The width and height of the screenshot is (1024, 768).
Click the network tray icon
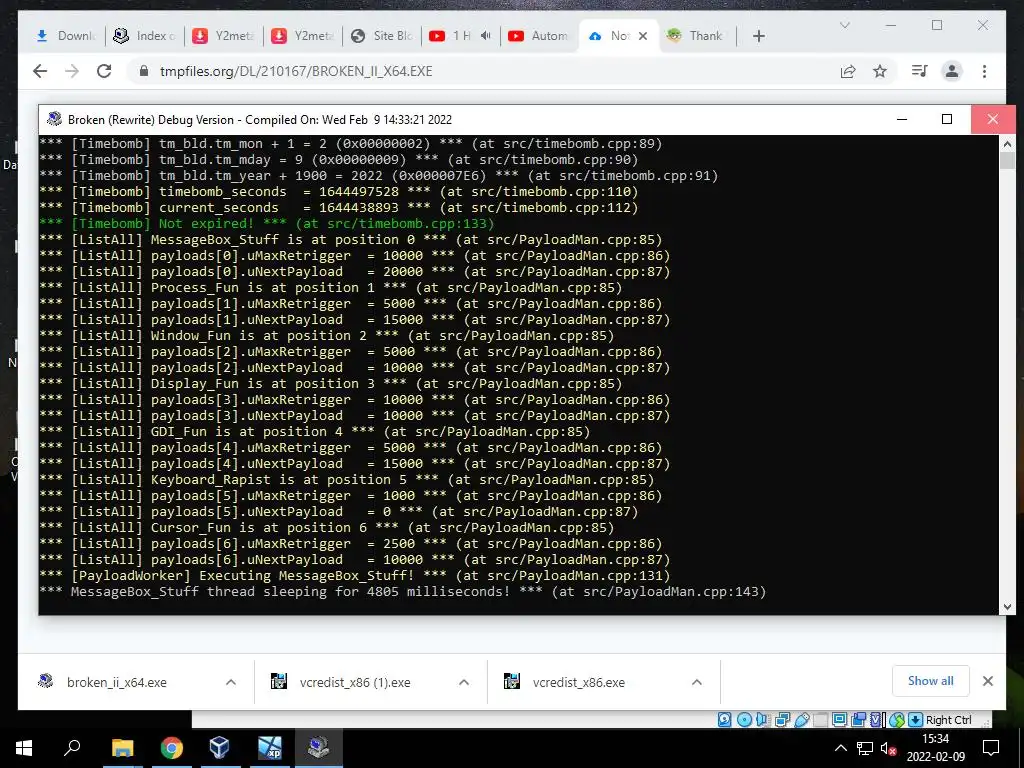[865, 748]
